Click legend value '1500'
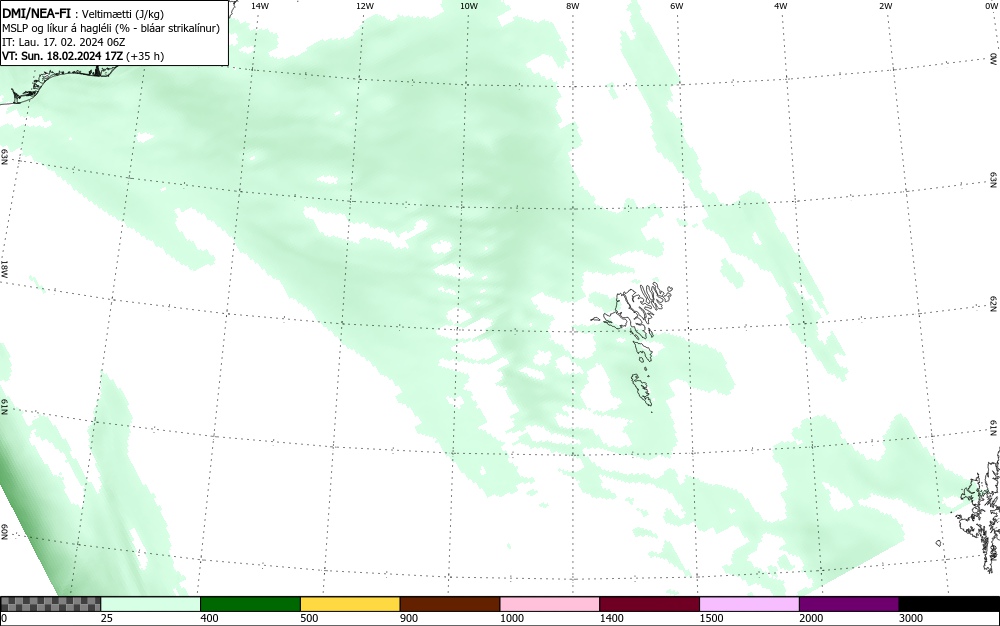This screenshot has width=1000, height=626. pos(711,618)
